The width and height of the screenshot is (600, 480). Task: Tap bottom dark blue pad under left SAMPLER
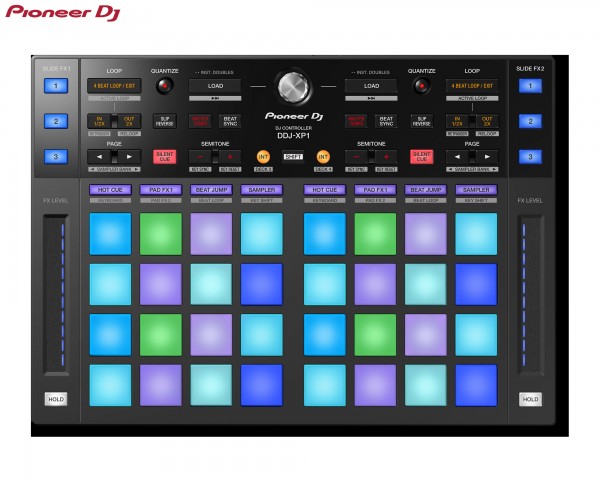click(x=262, y=385)
